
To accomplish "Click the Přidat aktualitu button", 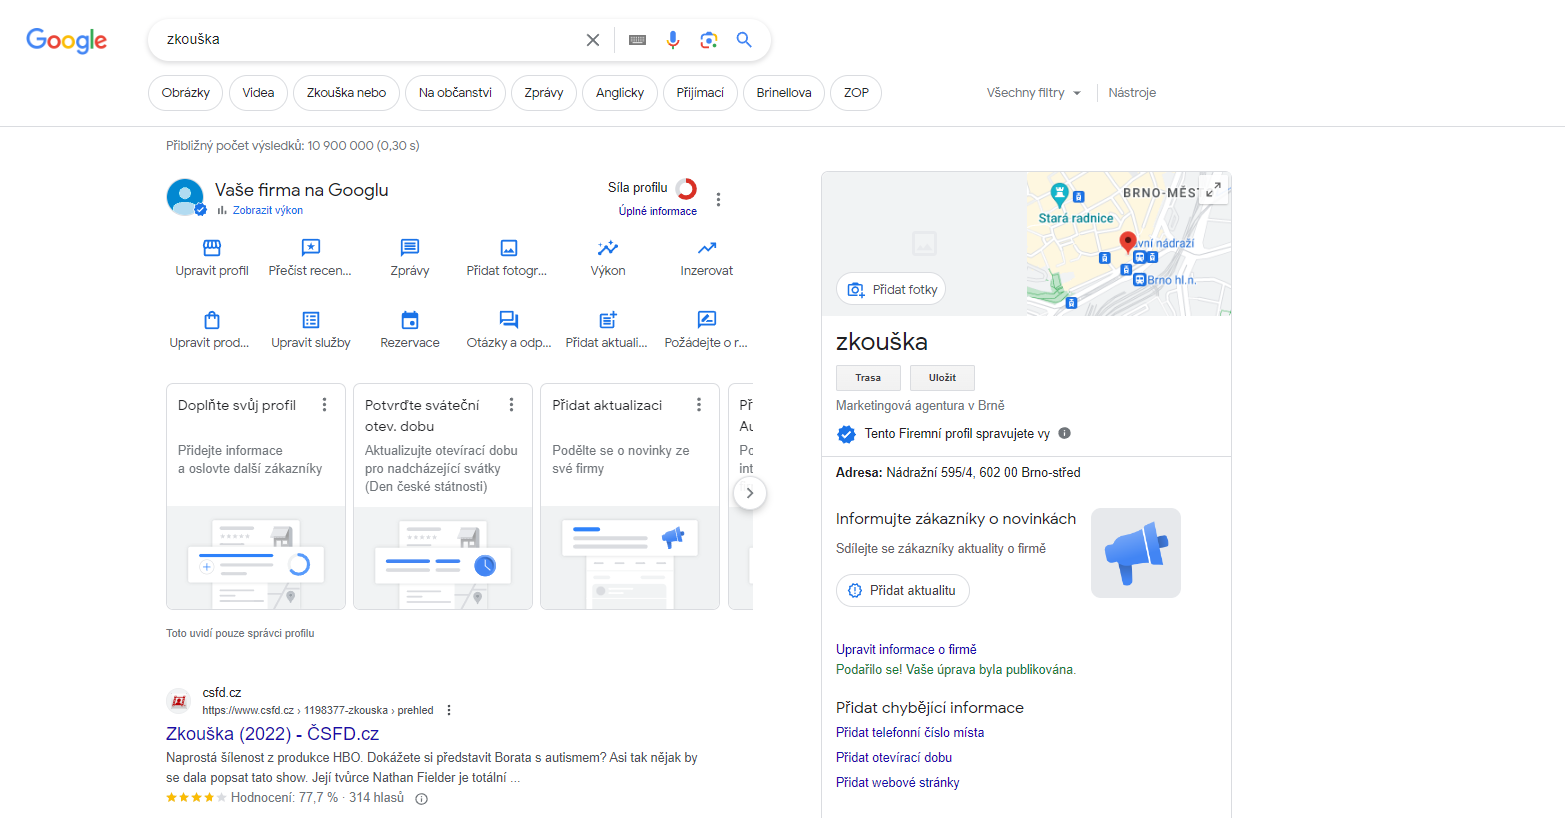I will point(902,590).
